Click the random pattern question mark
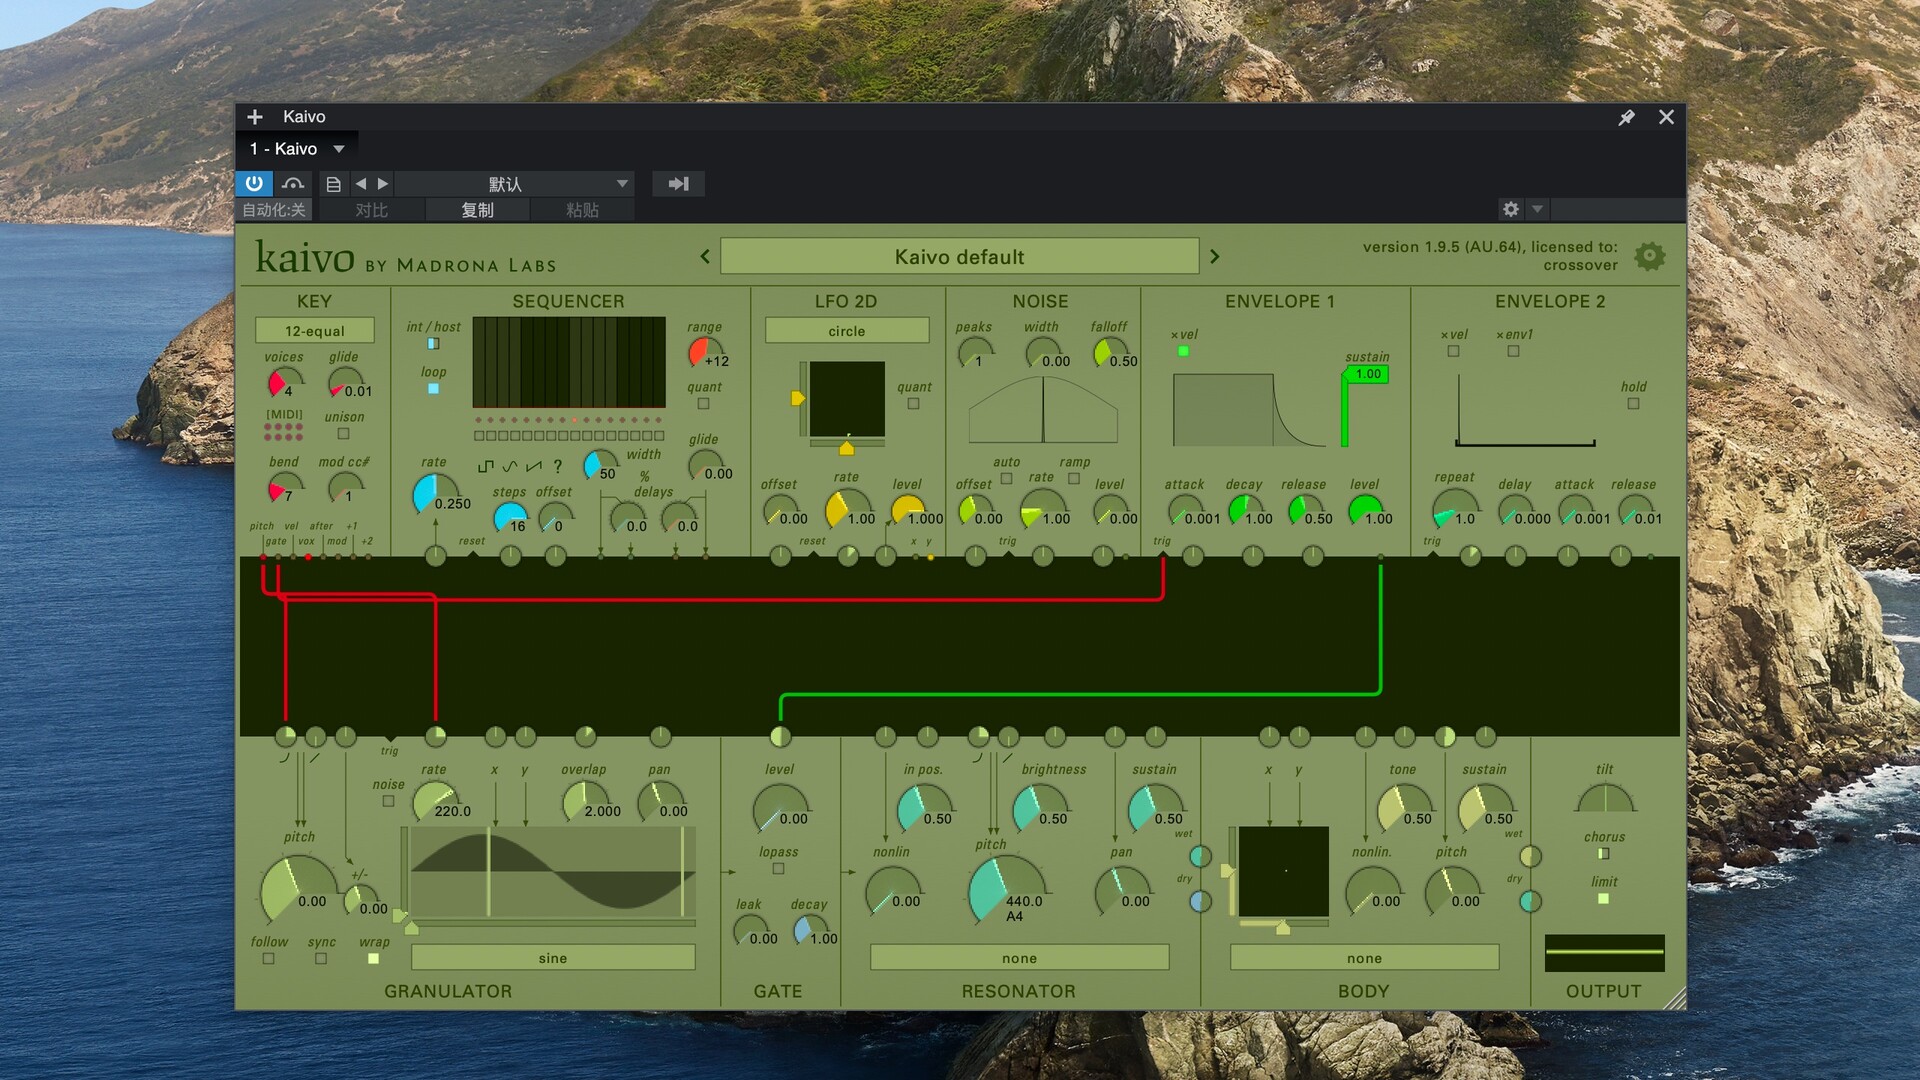Image resolution: width=1920 pixels, height=1080 pixels. 558,466
